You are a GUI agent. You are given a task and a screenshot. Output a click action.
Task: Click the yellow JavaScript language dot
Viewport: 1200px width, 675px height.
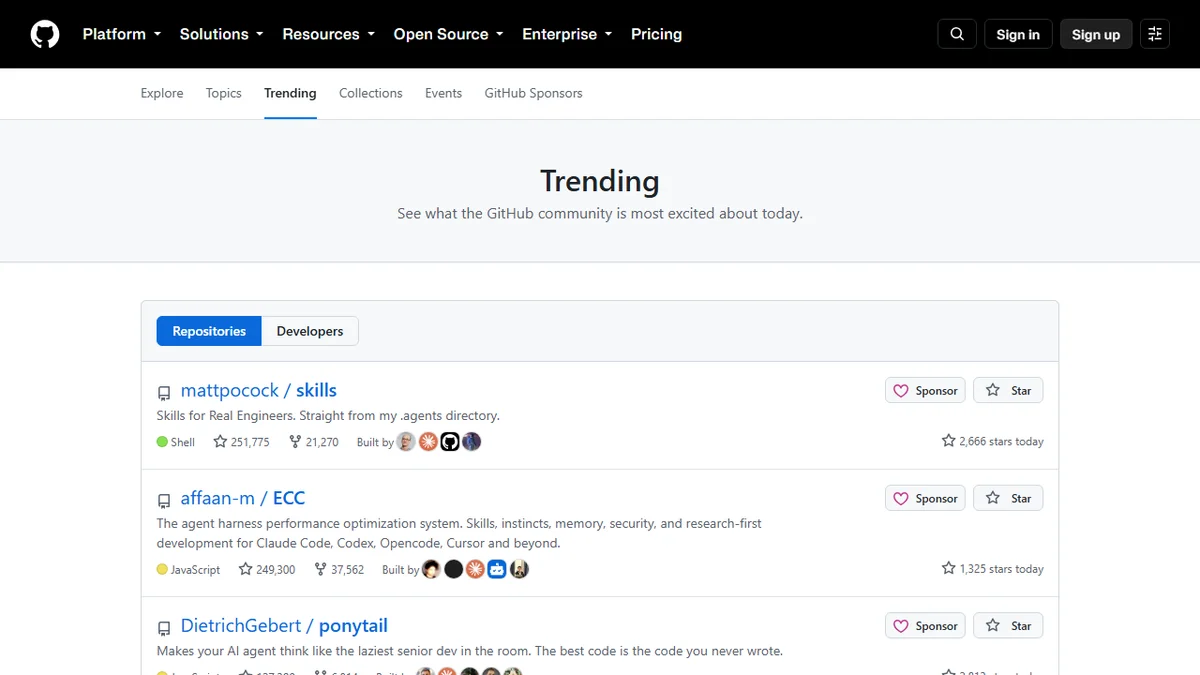[x=162, y=569]
